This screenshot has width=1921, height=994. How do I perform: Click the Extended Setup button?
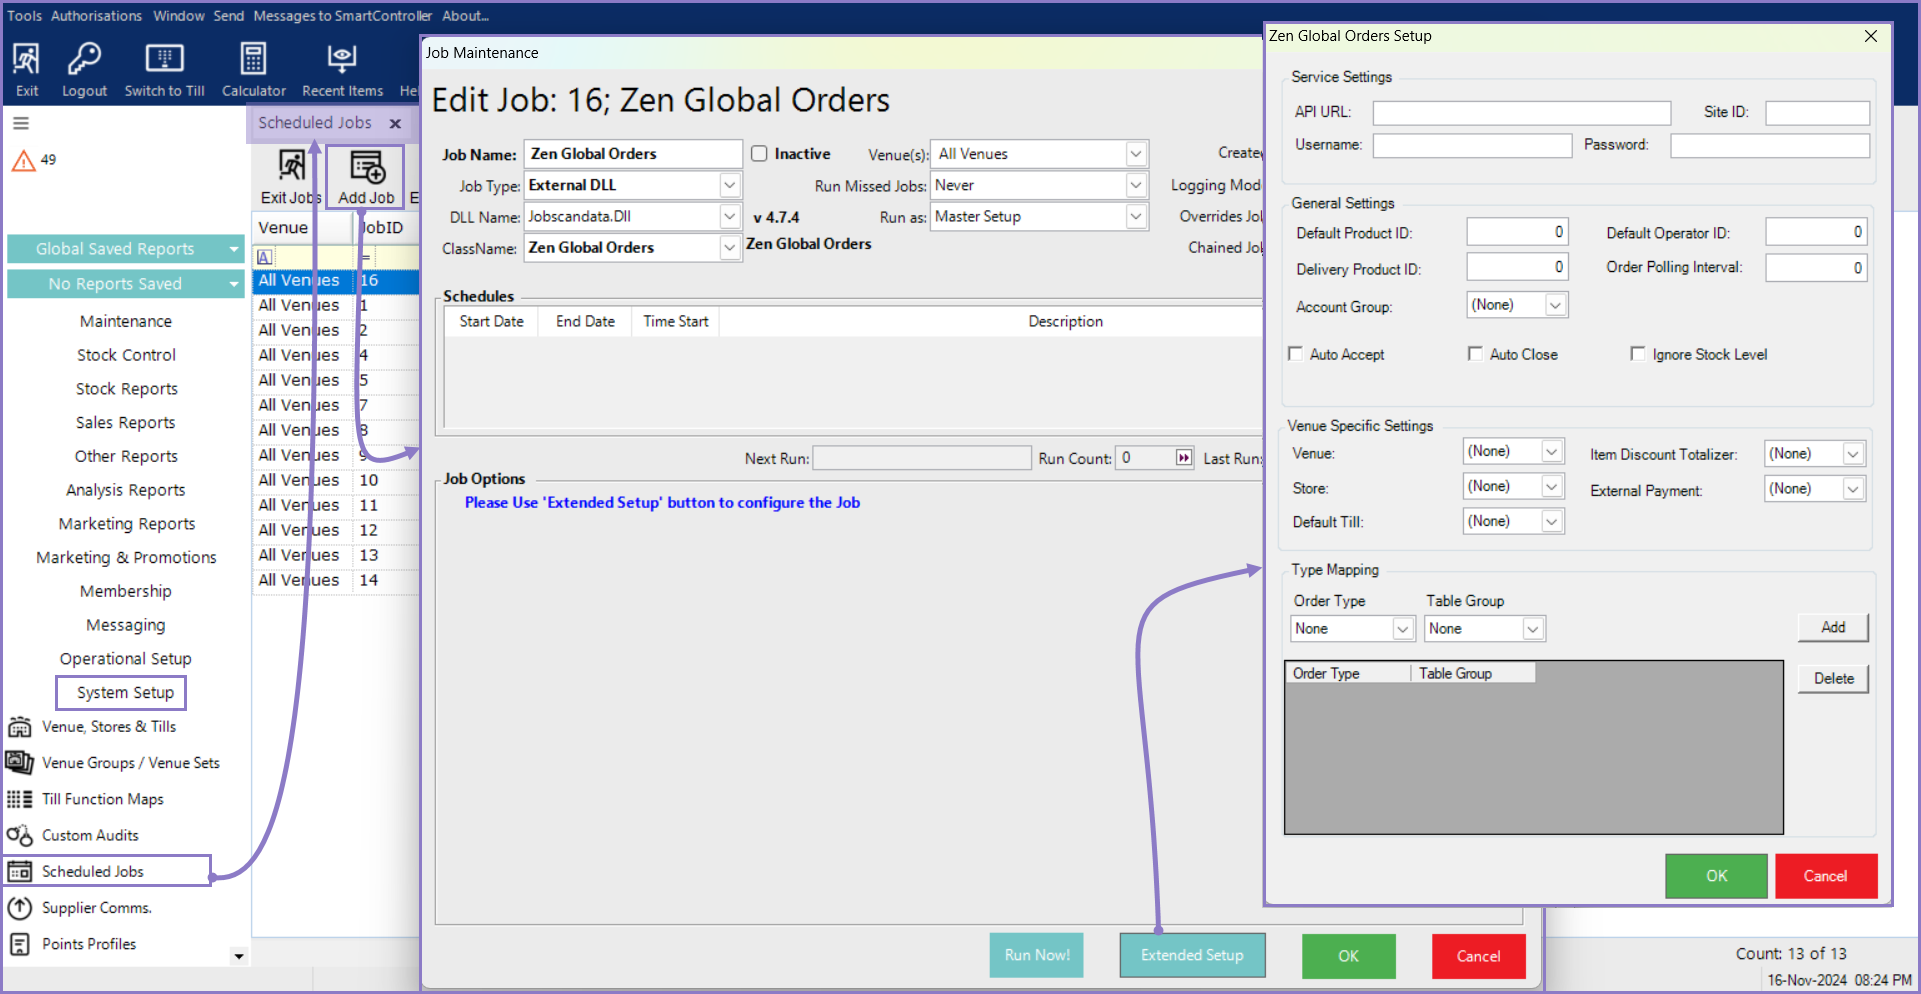tap(1192, 955)
